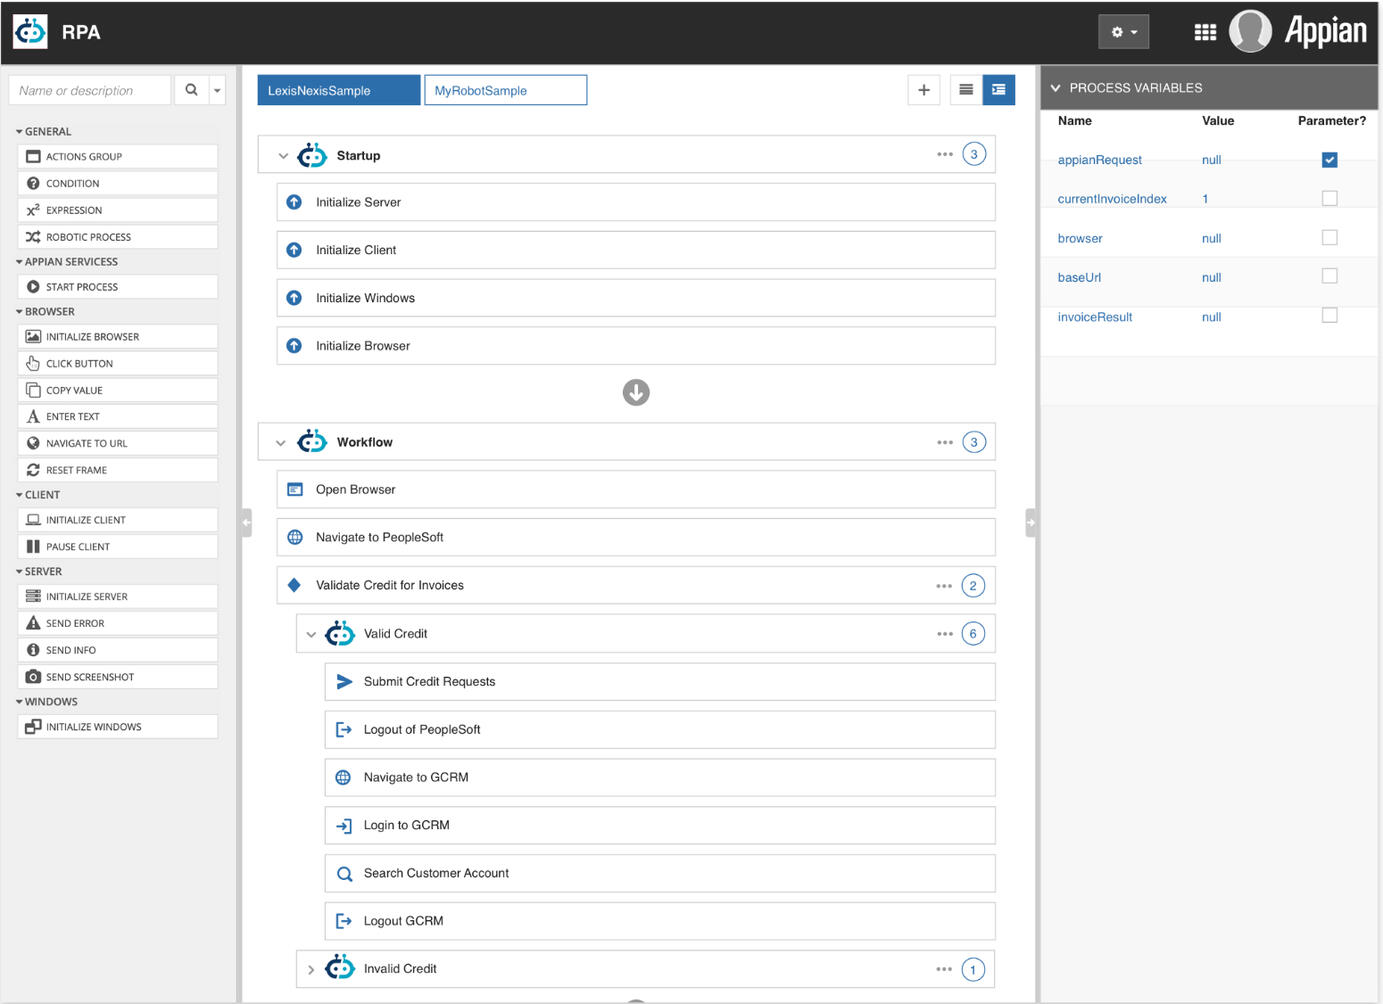Click the search magnifier icon in sidebar

pyautogui.click(x=191, y=90)
